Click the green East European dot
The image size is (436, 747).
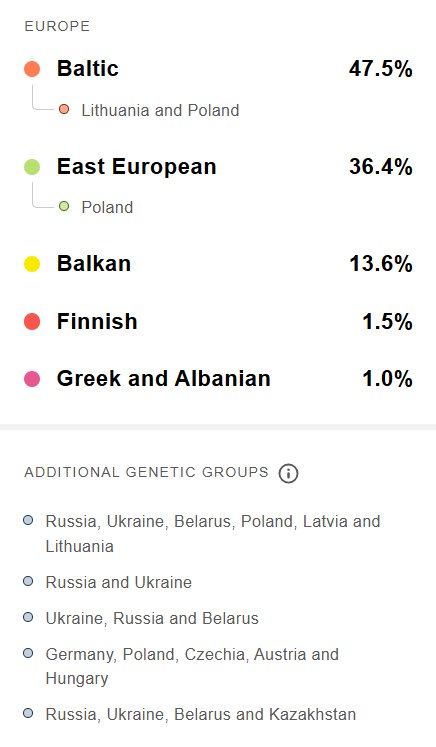coord(32,167)
